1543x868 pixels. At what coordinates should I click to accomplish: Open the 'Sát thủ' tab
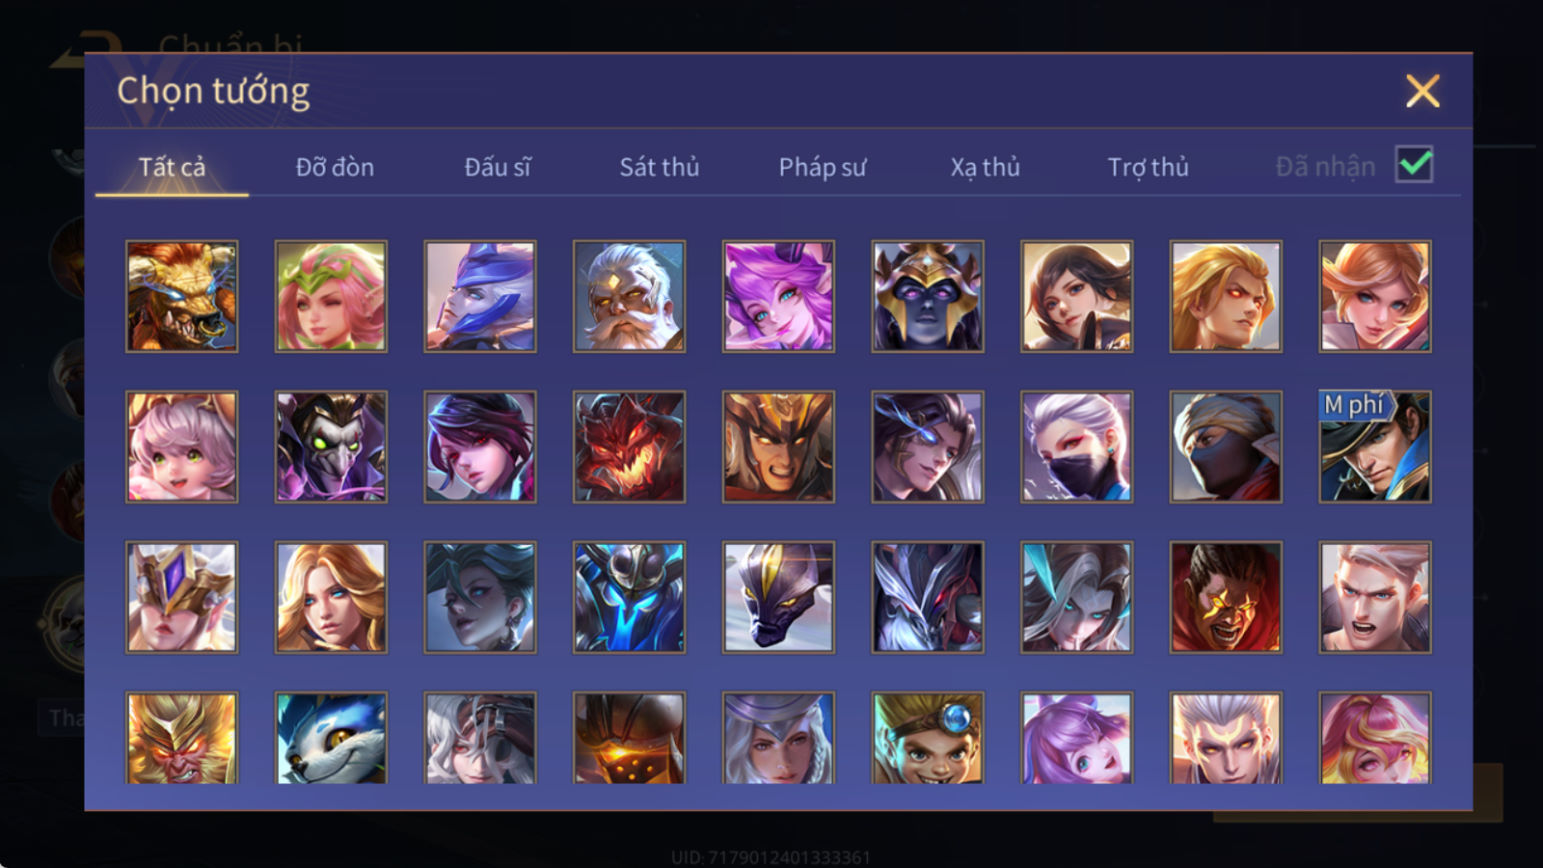659,167
